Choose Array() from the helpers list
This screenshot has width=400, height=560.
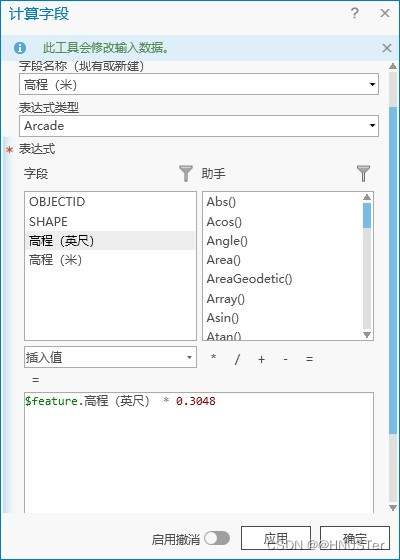225,299
